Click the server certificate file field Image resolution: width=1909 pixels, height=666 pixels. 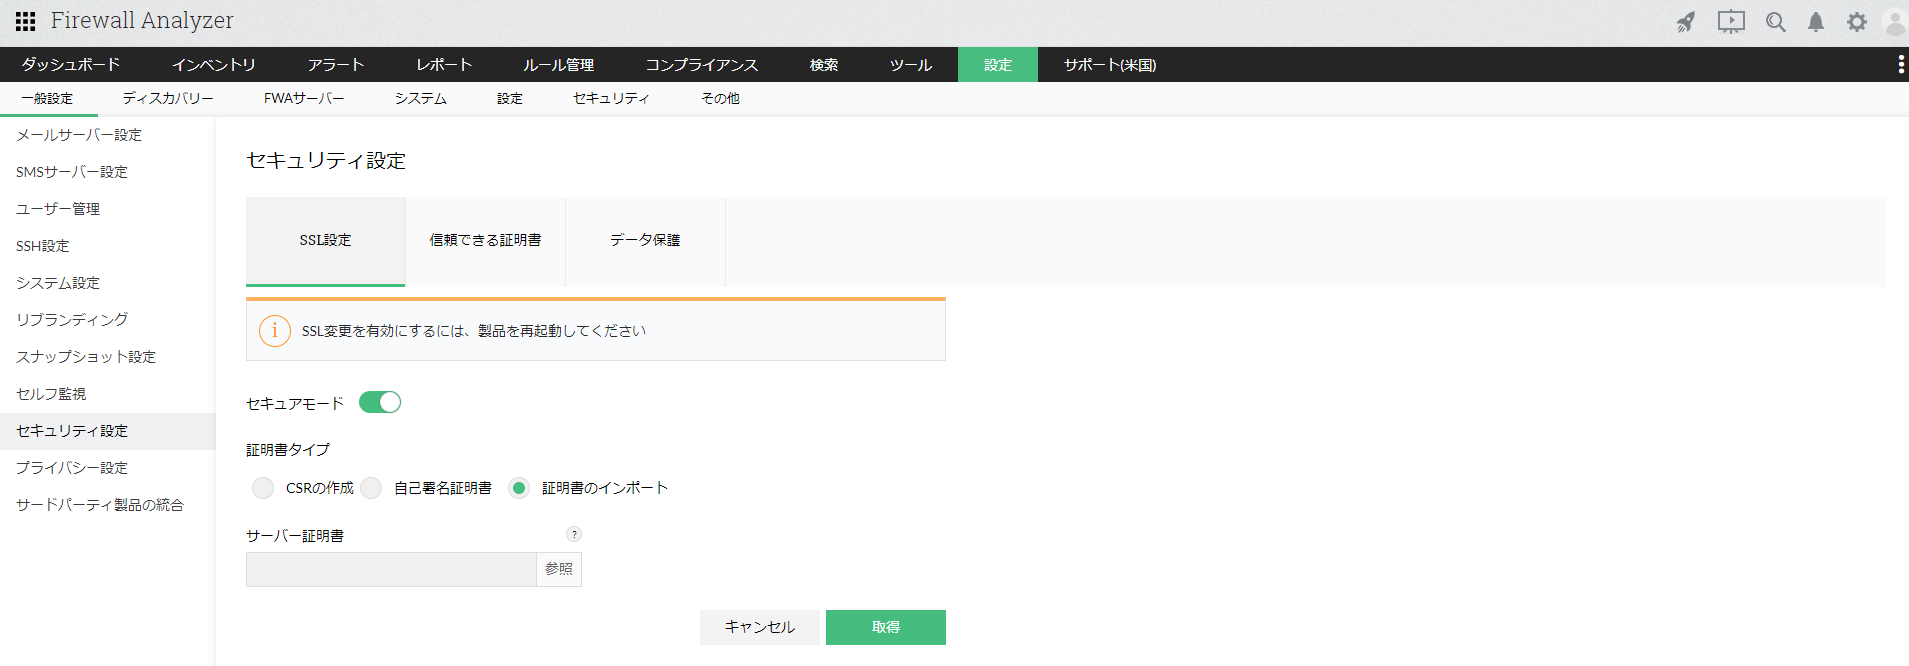point(391,569)
